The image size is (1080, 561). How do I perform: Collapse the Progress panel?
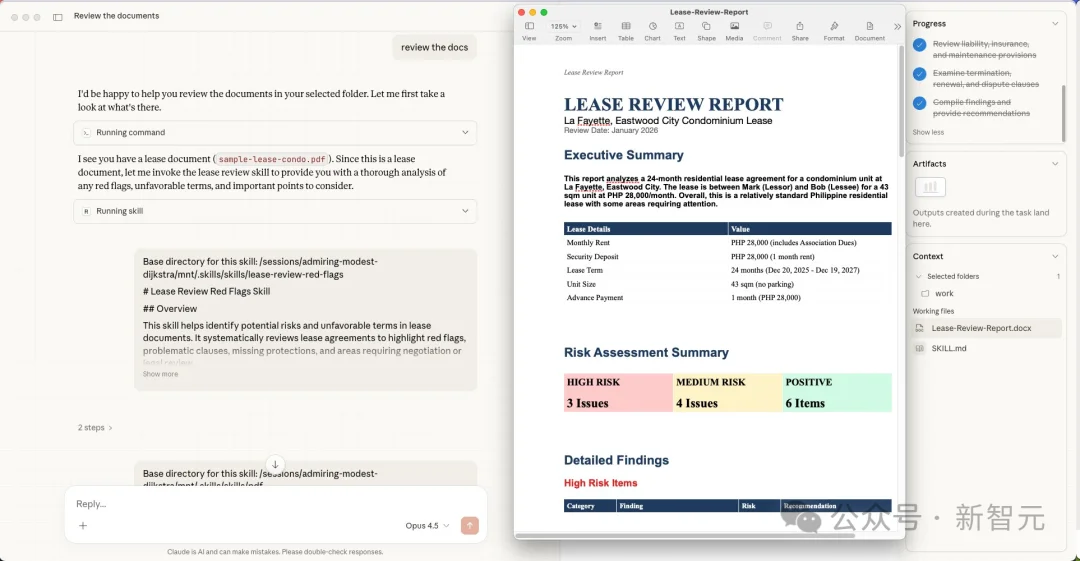tap(1055, 23)
